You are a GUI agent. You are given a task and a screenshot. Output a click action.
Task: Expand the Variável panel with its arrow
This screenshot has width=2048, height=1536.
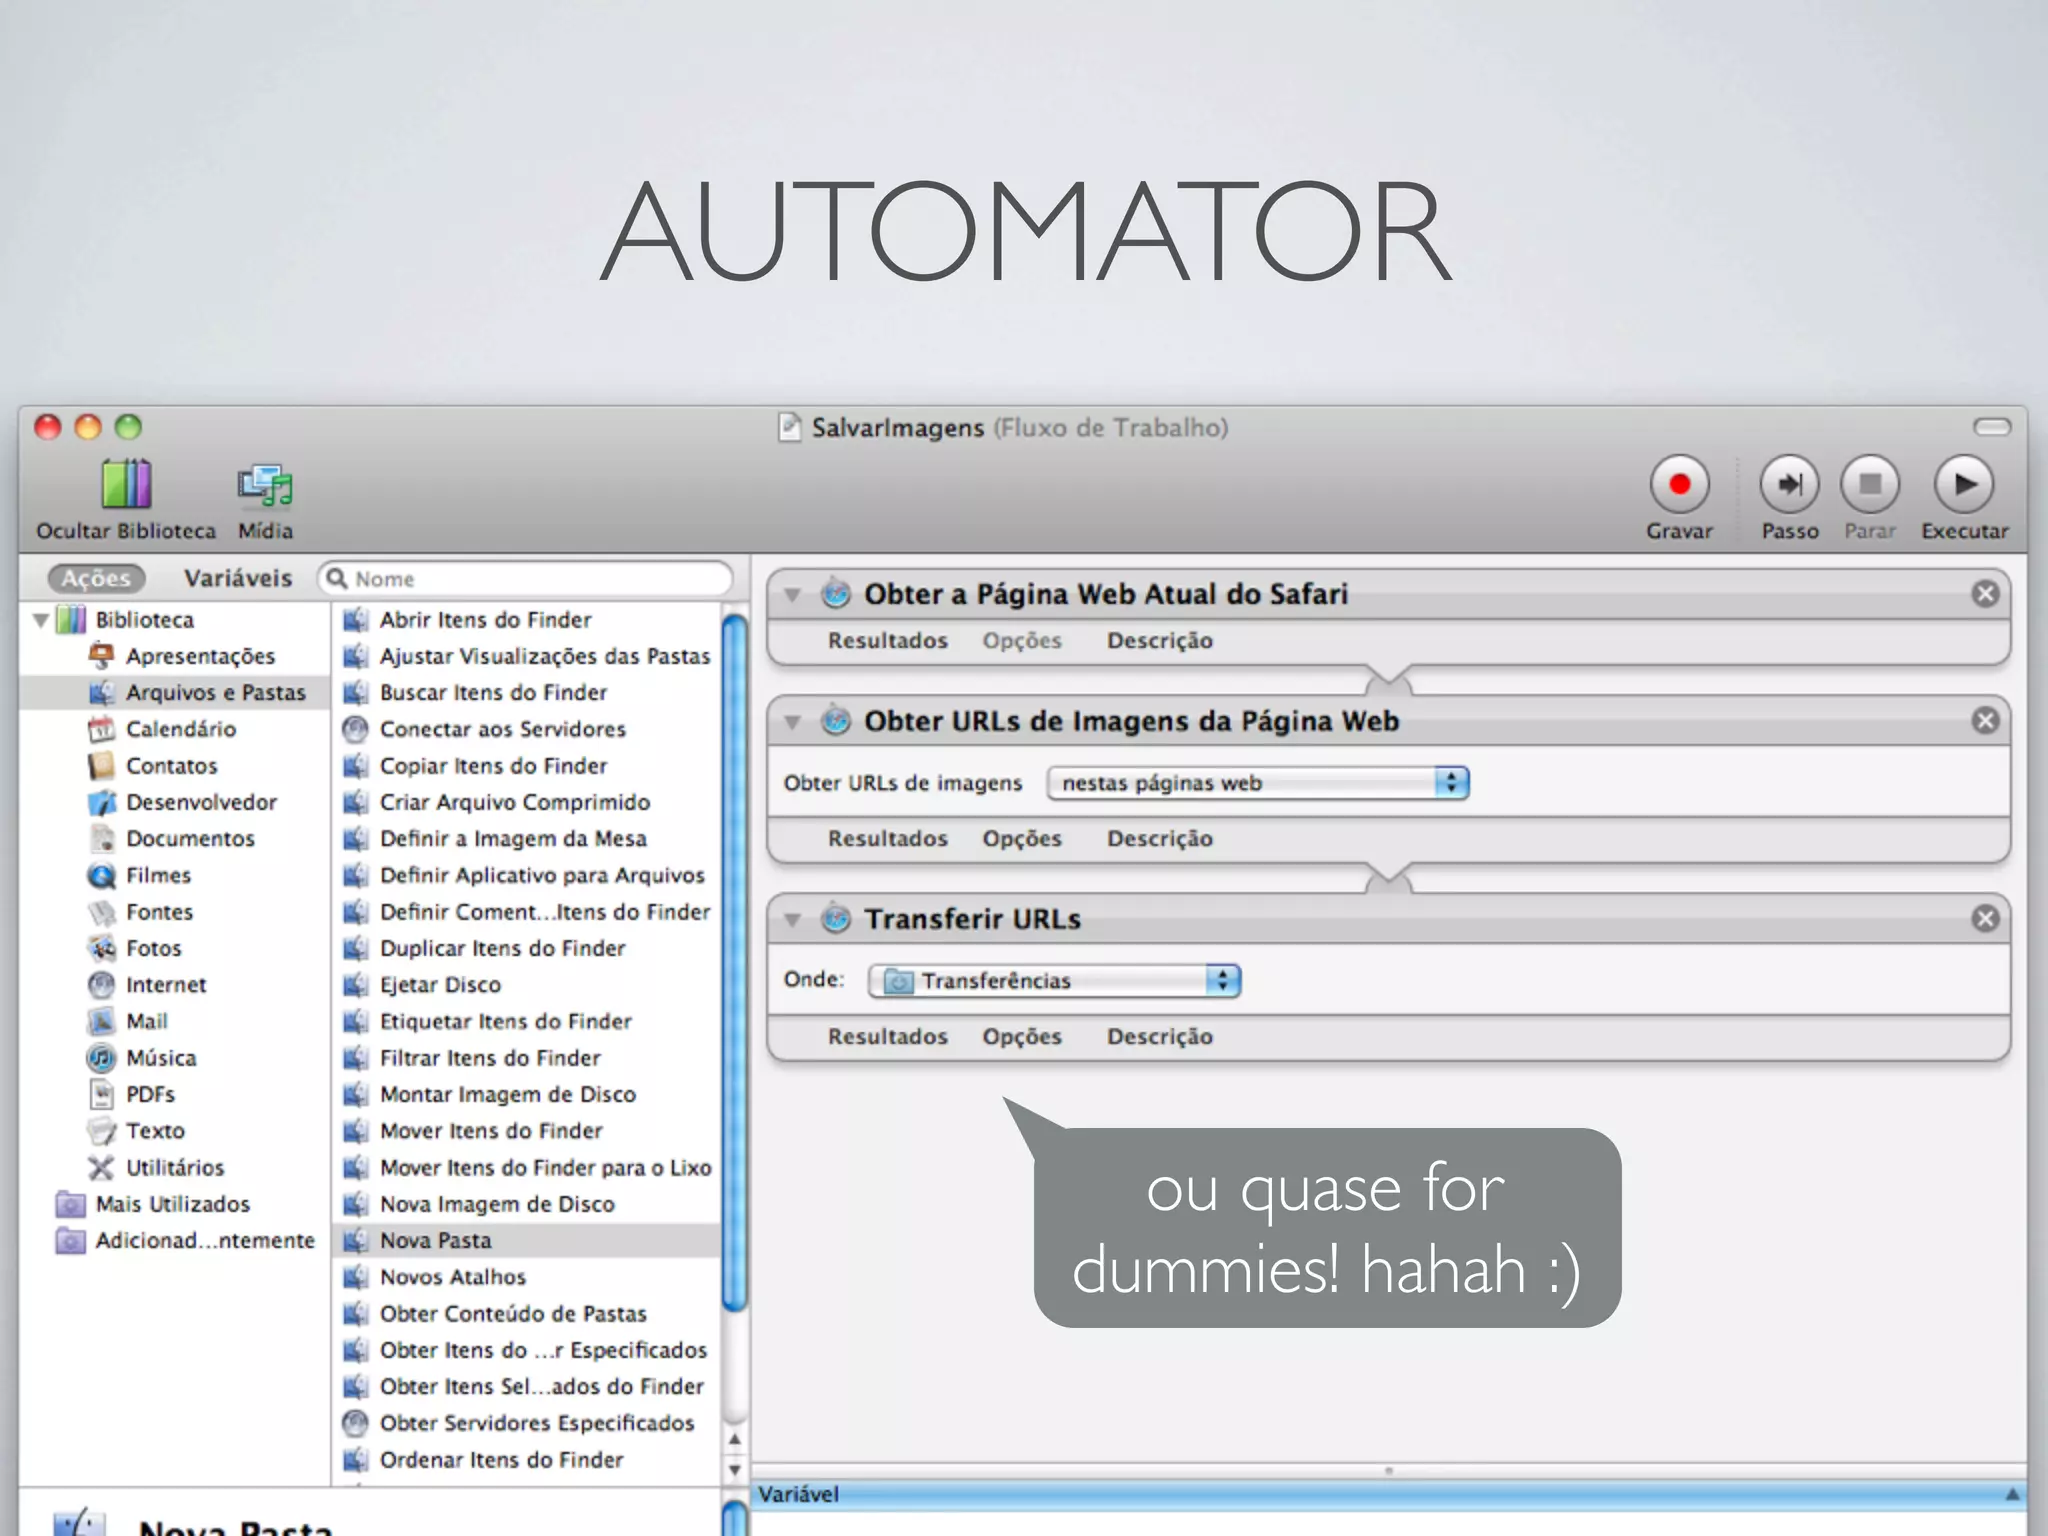click(x=2012, y=1494)
